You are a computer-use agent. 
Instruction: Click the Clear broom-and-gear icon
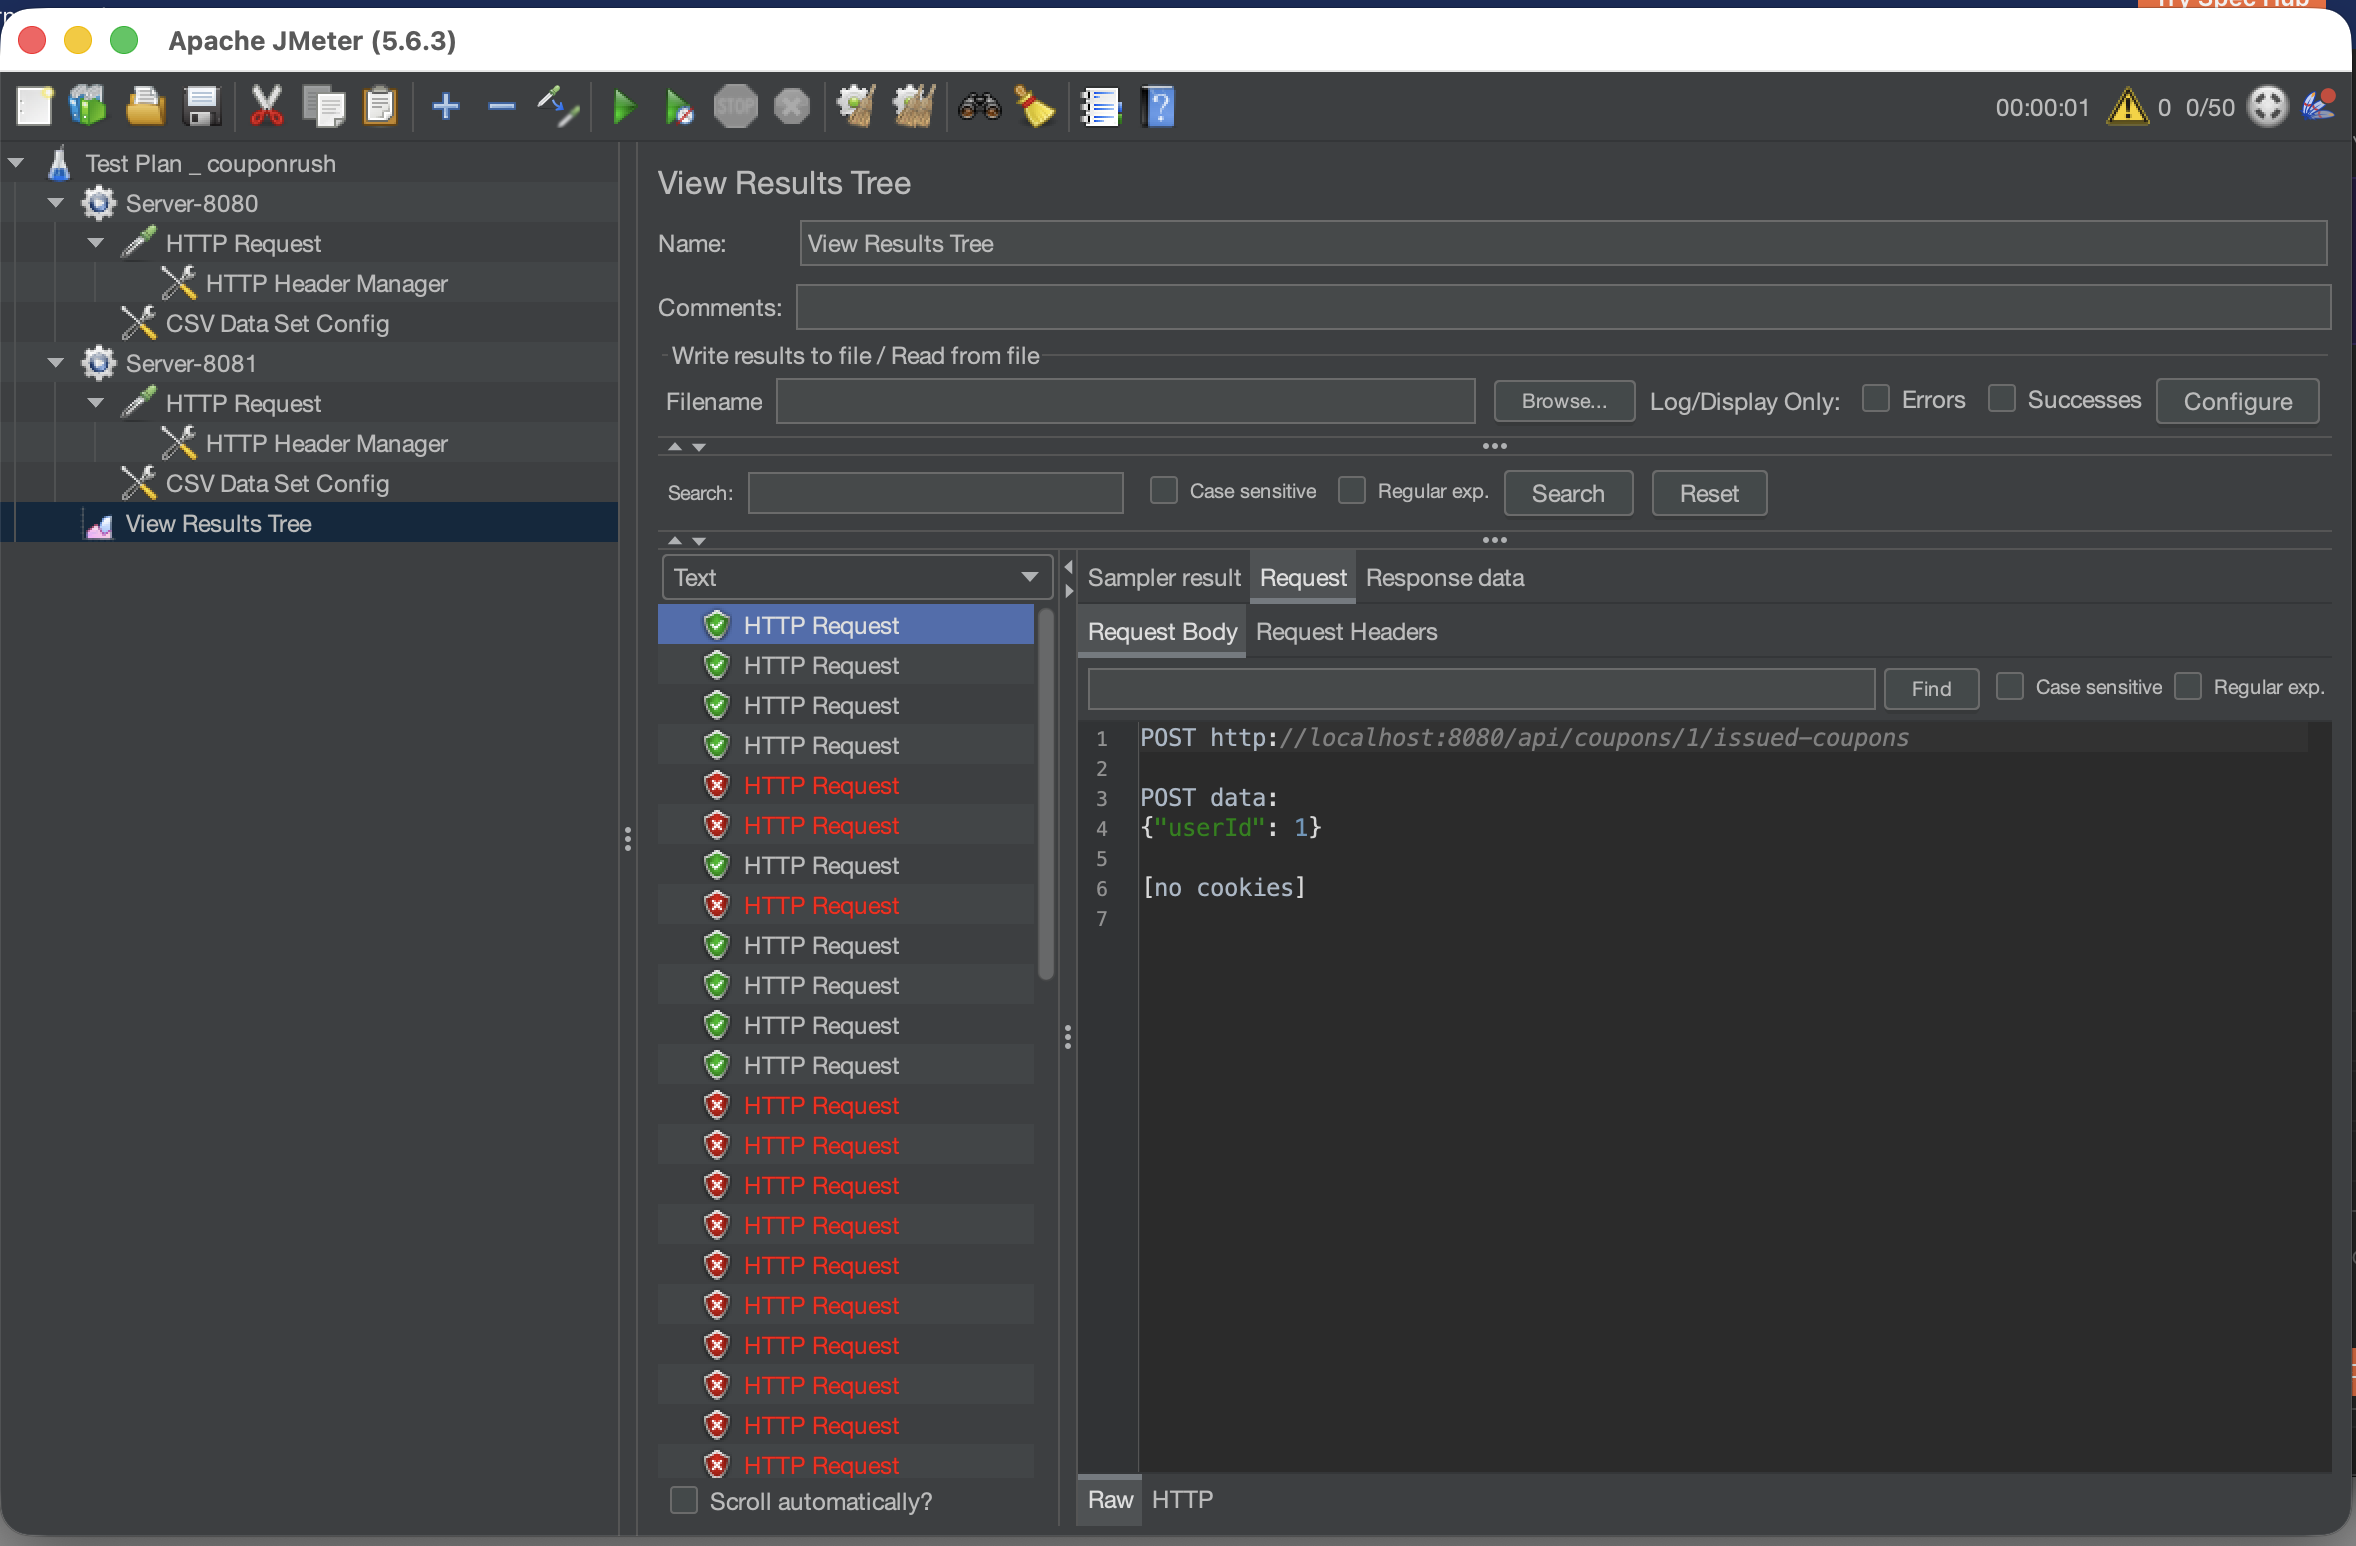tap(856, 106)
